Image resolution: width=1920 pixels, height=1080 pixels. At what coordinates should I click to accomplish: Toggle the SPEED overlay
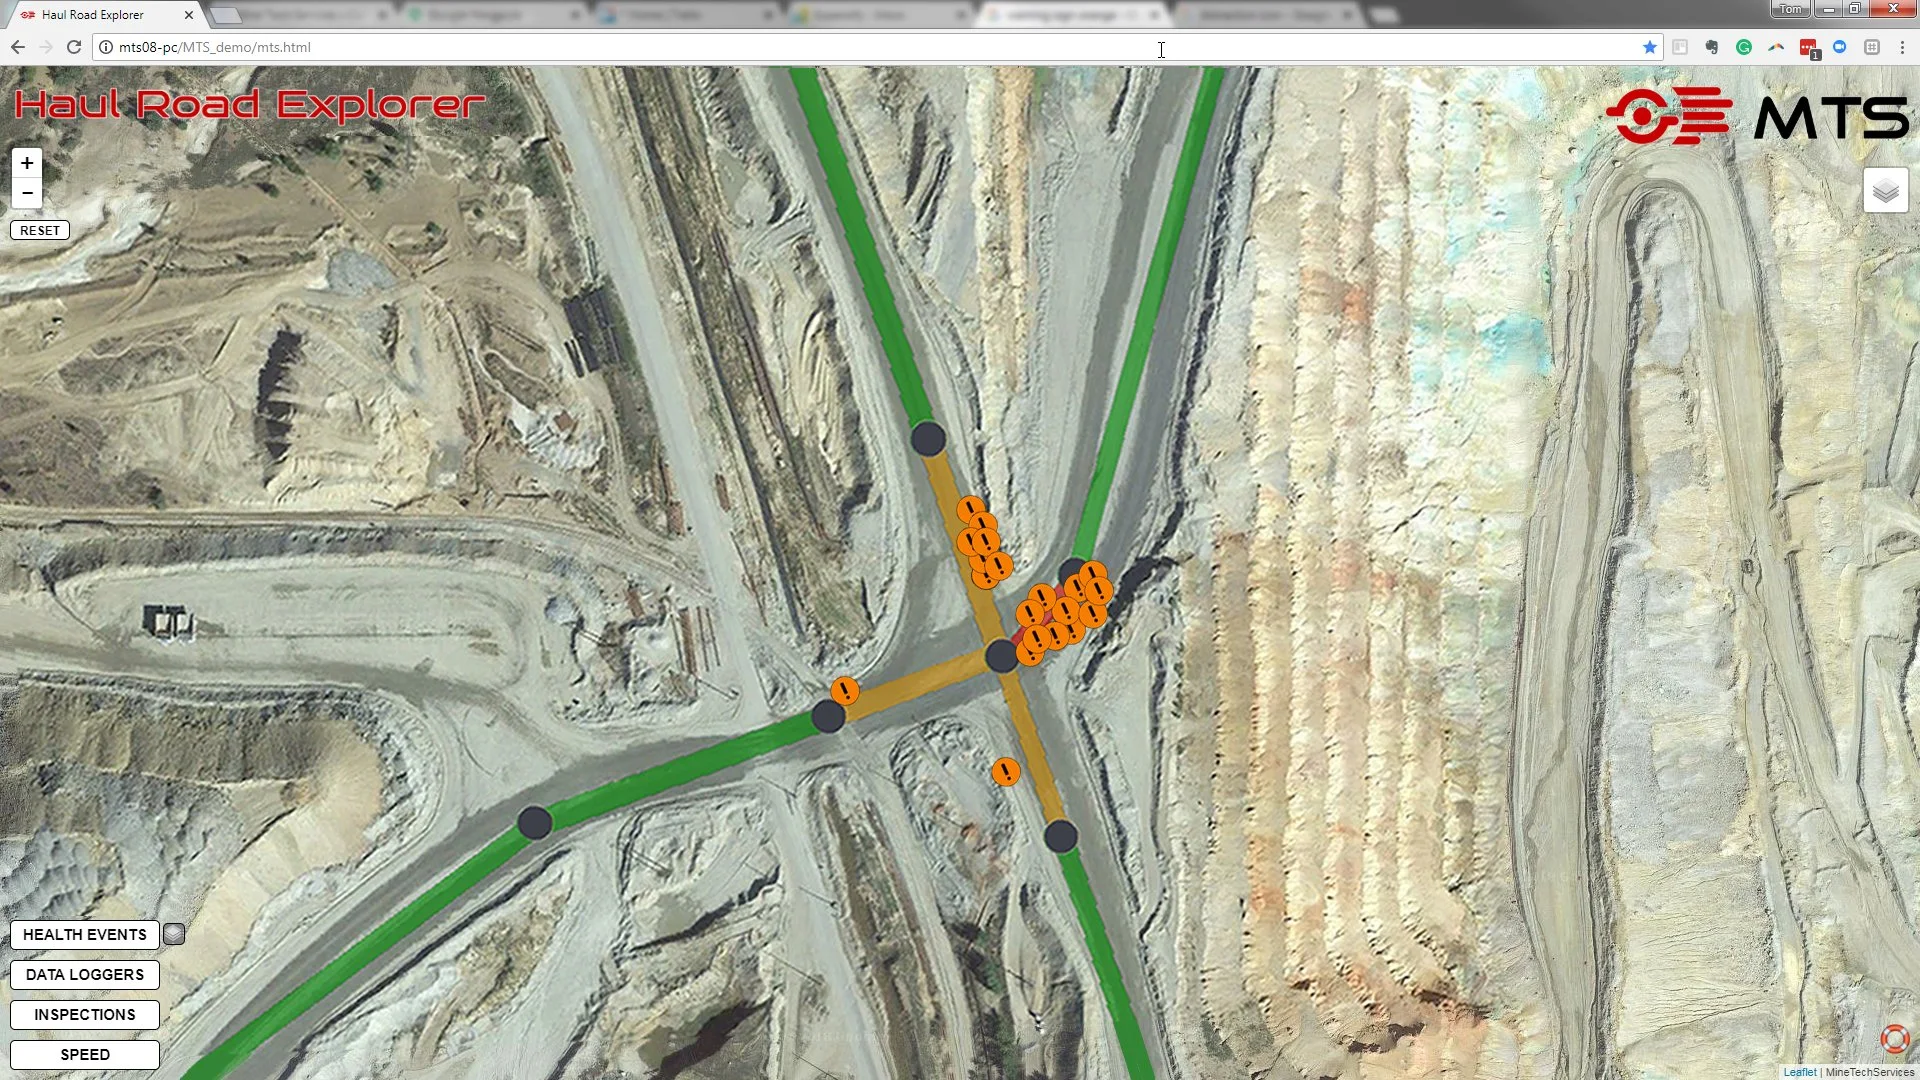point(85,1054)
